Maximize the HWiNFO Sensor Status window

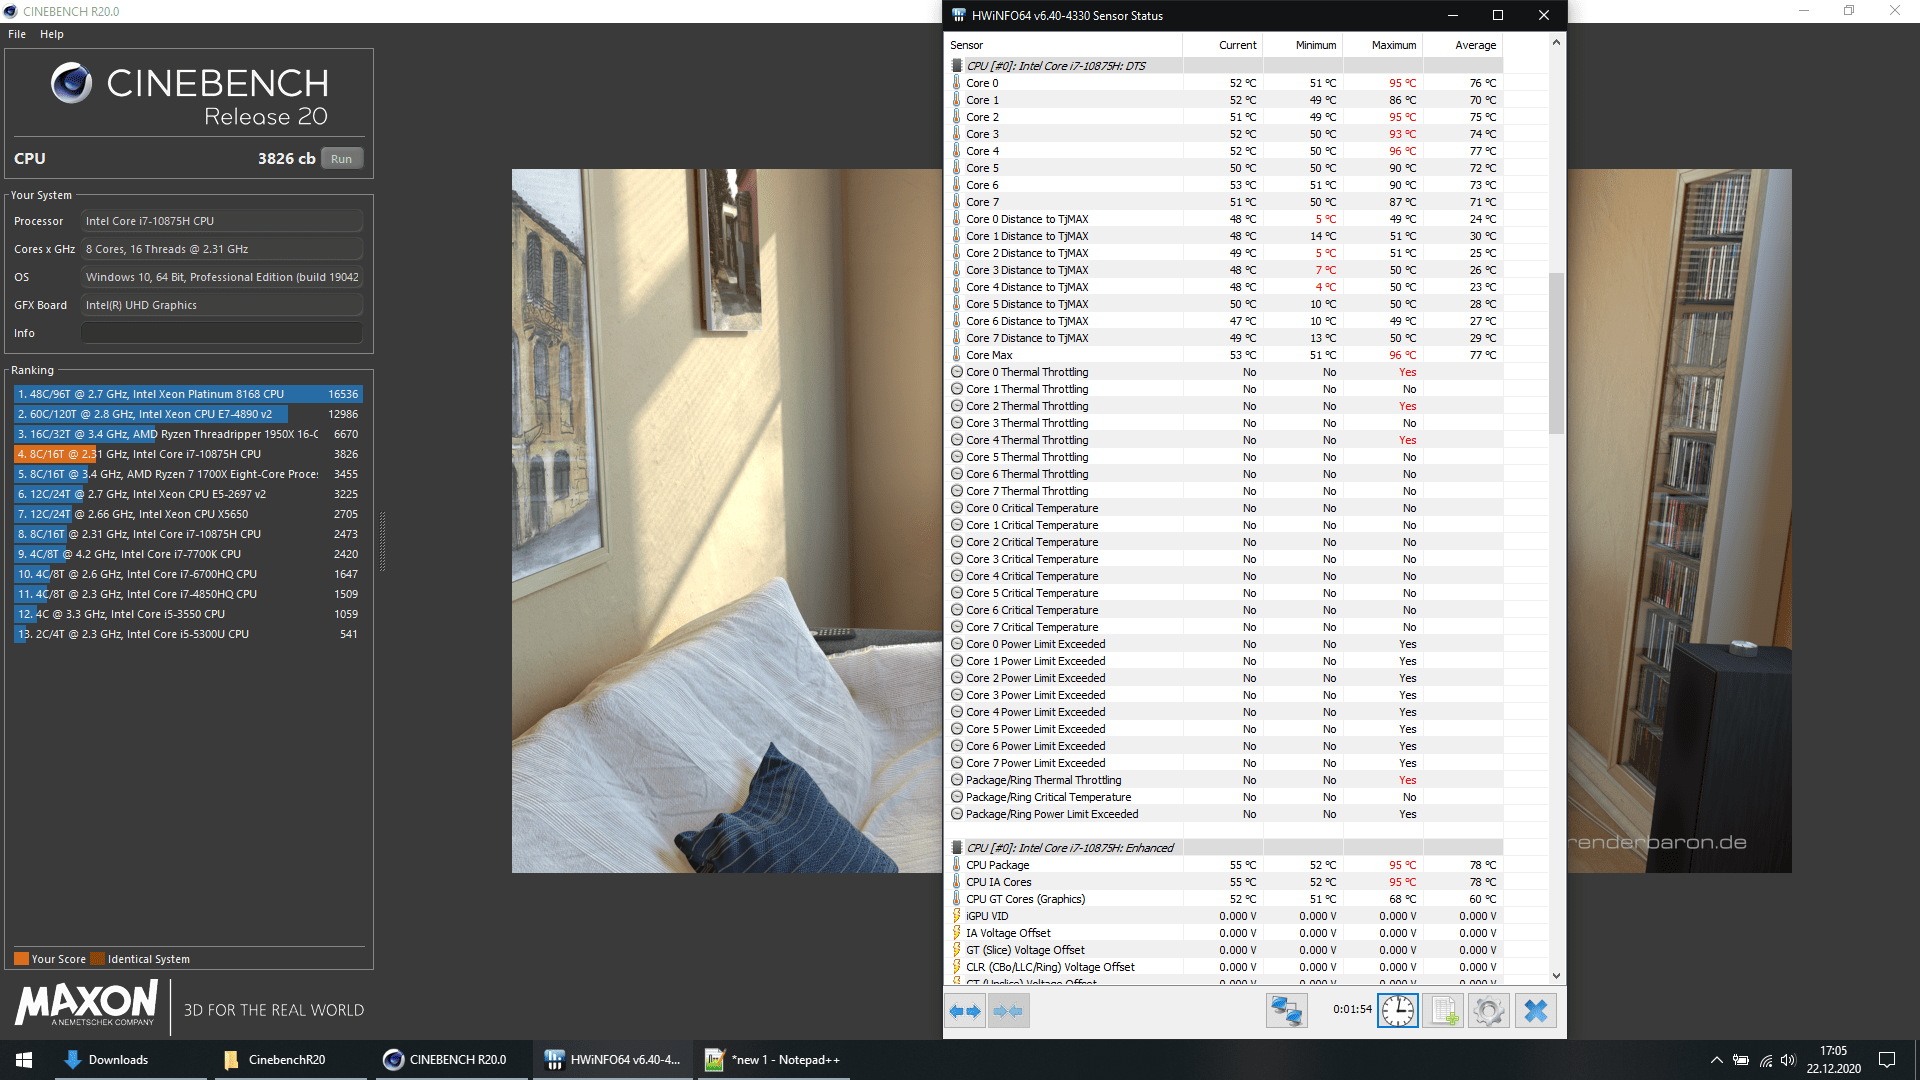pos(1497,15)
